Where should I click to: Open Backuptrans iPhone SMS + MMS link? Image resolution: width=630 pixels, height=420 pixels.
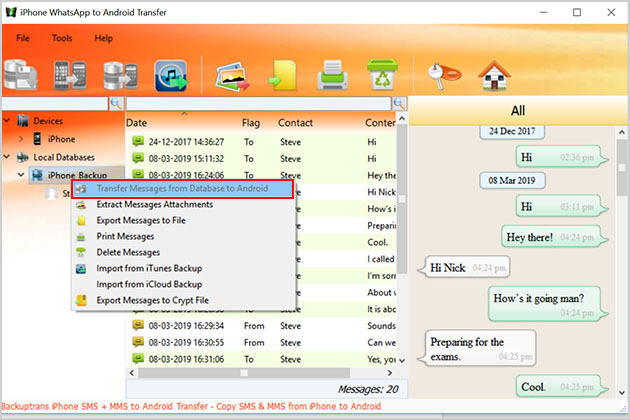[x=191, y=406]
